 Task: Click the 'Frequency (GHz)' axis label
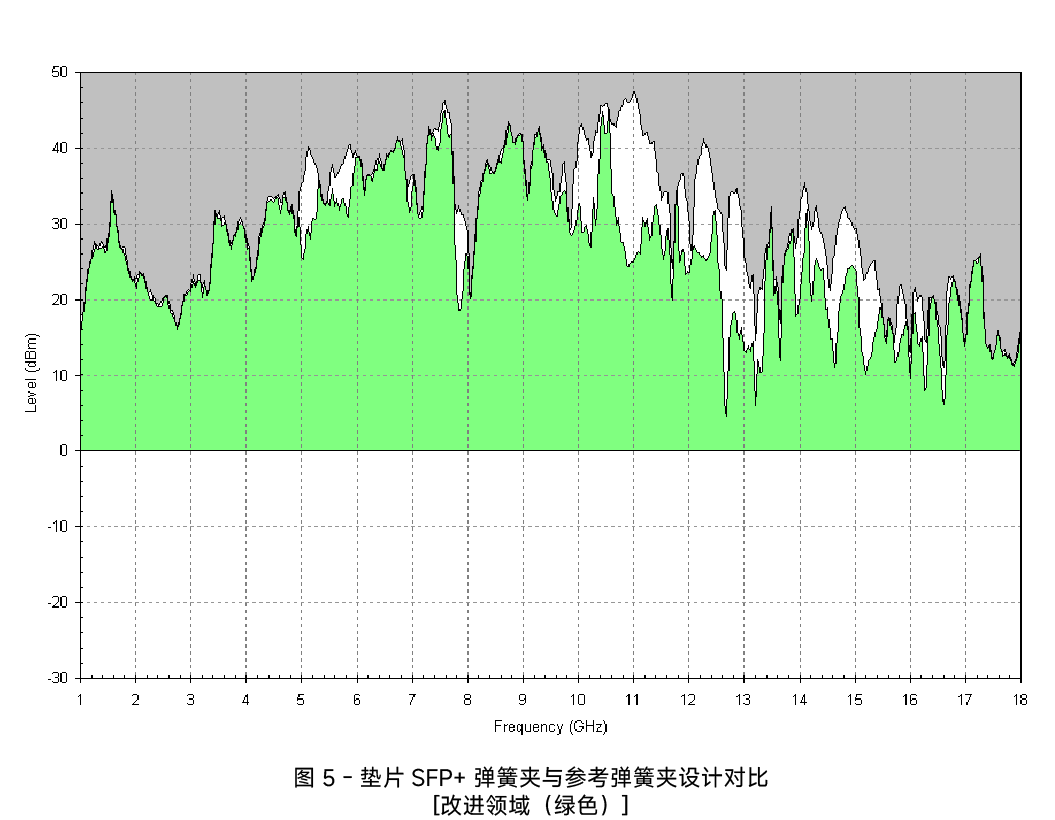(550, 727)
